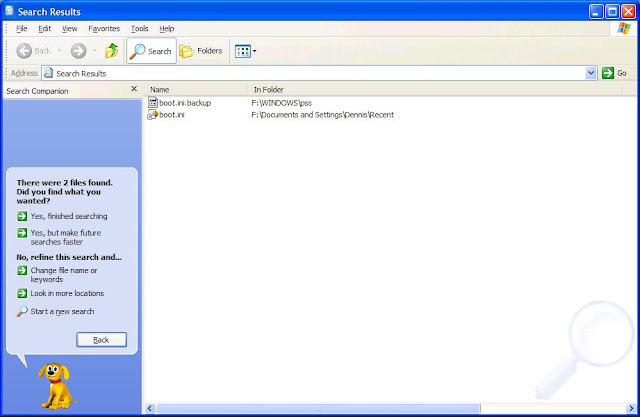Show the Folders pane
The height and width of the screenshot is (417, 640).
[201, 51]
